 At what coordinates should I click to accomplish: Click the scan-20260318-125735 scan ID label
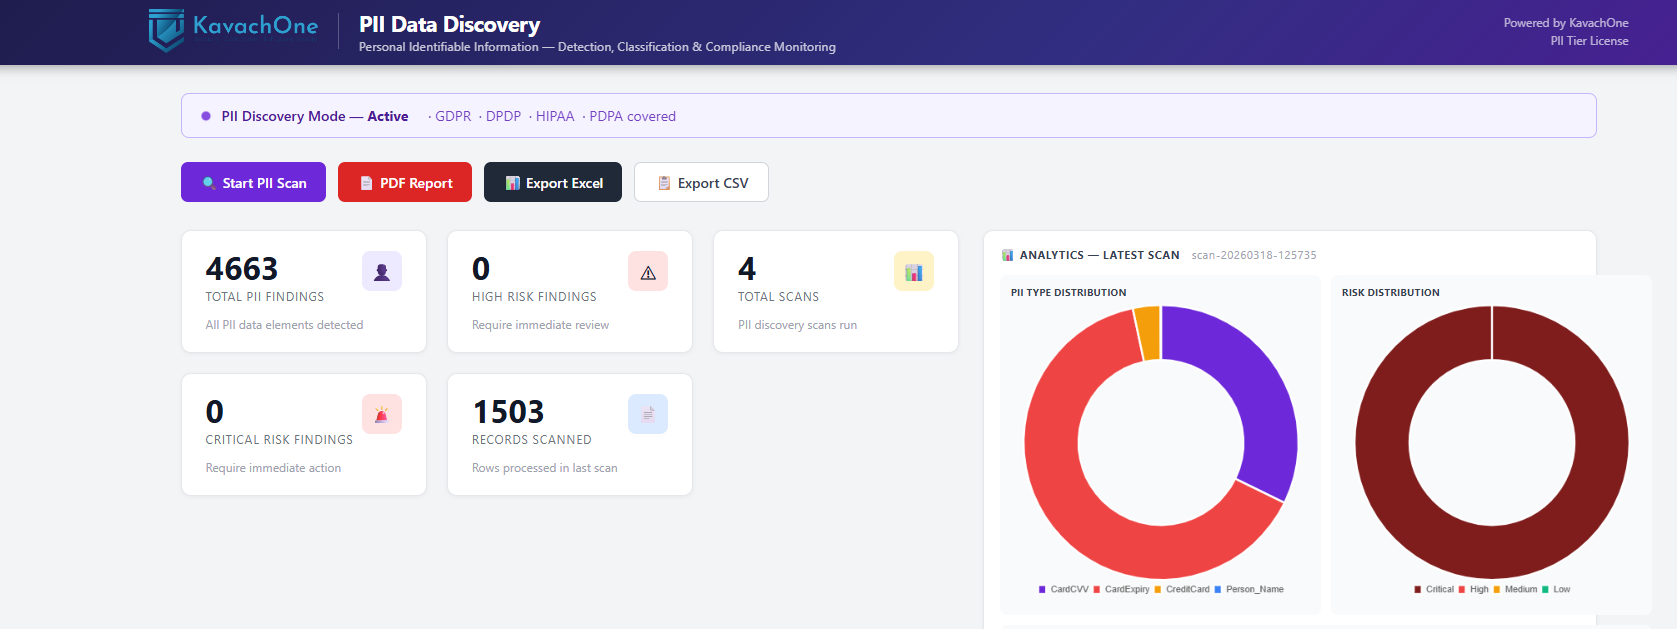click(1254, 256)
